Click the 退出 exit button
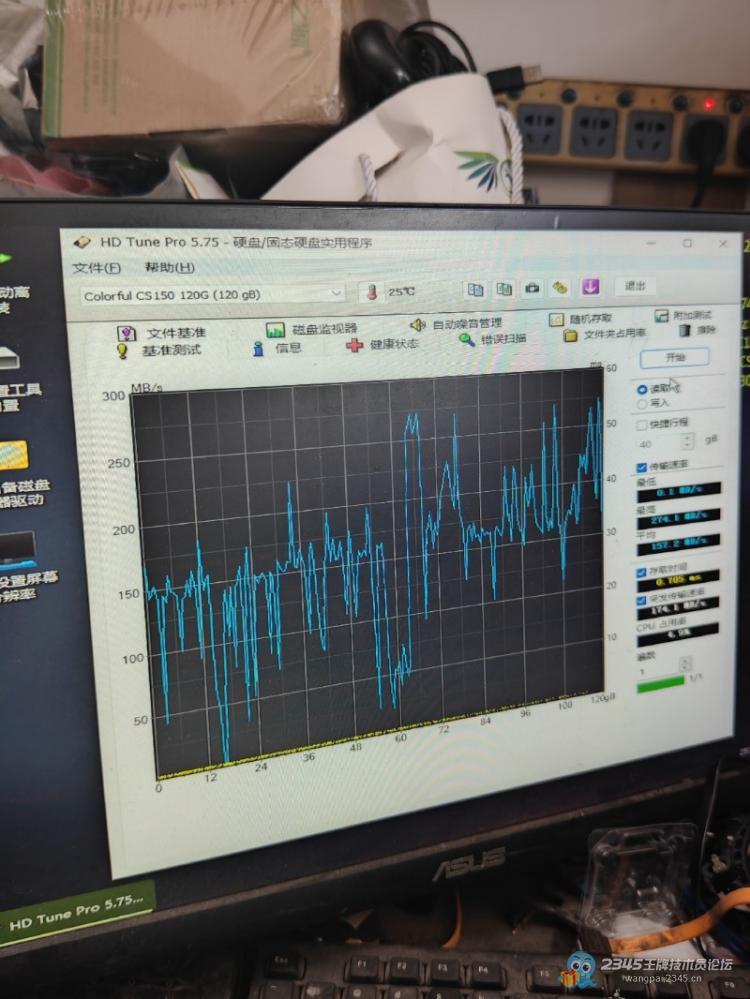The height and width of the screenshot is (999, 750). (634, 286)
